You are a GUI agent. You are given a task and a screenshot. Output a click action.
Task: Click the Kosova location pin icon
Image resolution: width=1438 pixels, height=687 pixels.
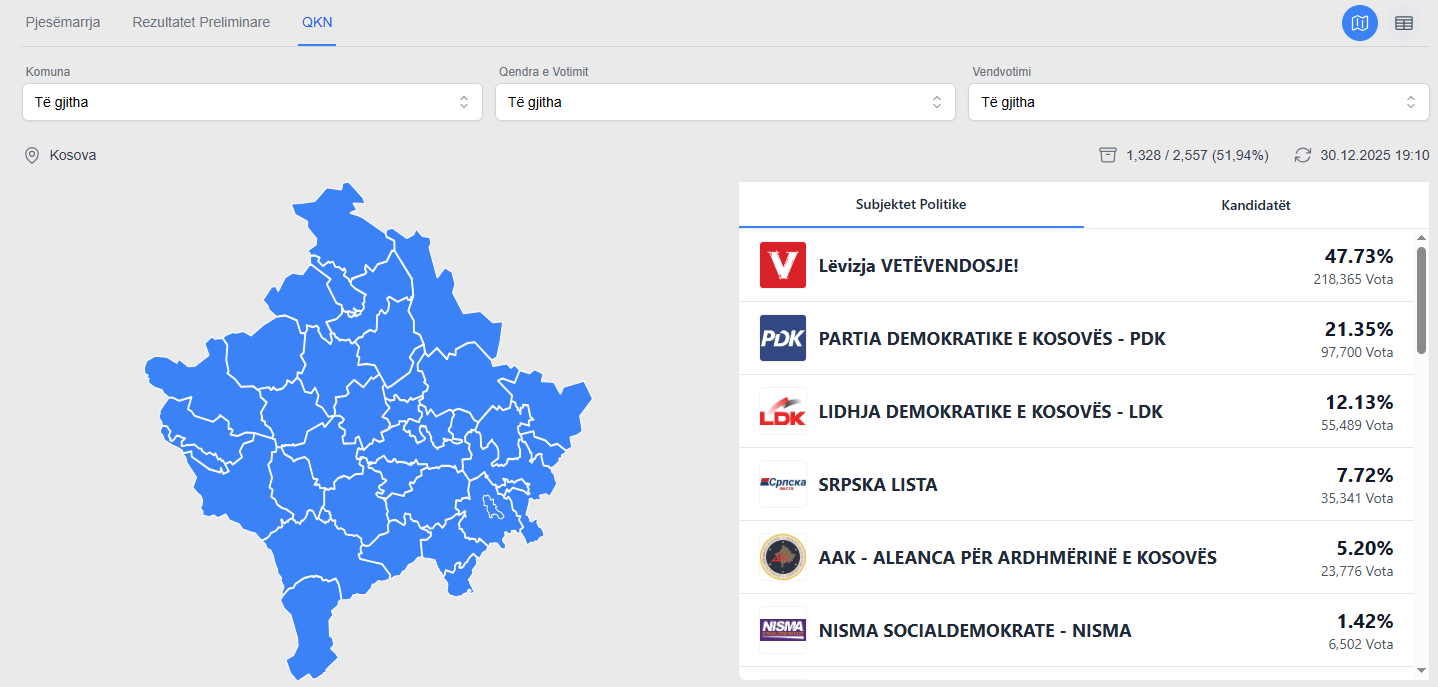point(32,155)
